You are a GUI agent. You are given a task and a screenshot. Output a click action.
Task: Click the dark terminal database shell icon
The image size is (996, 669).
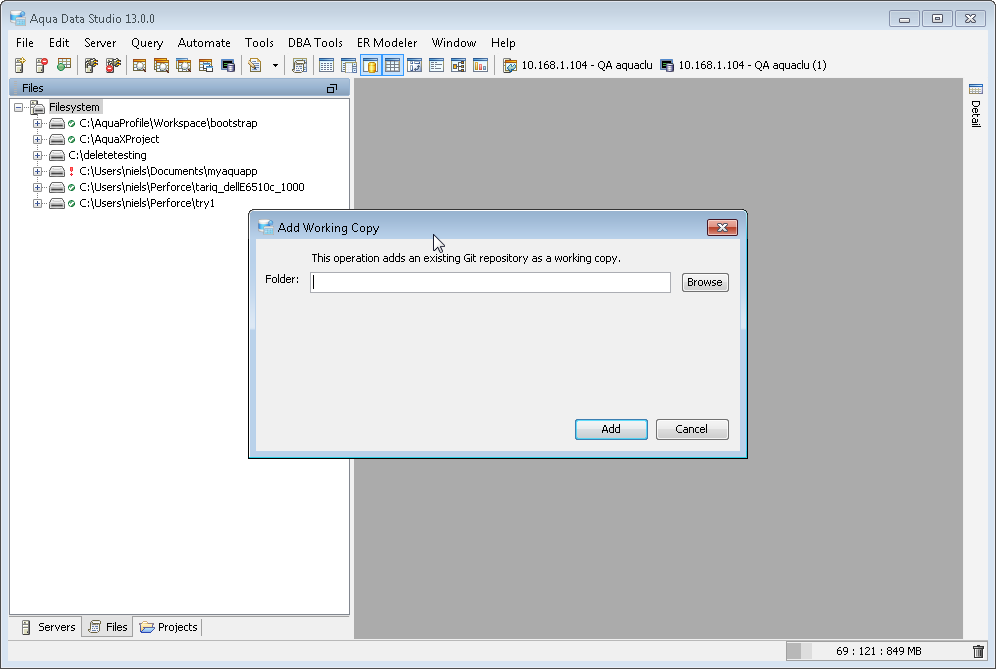tap(228, 65)
